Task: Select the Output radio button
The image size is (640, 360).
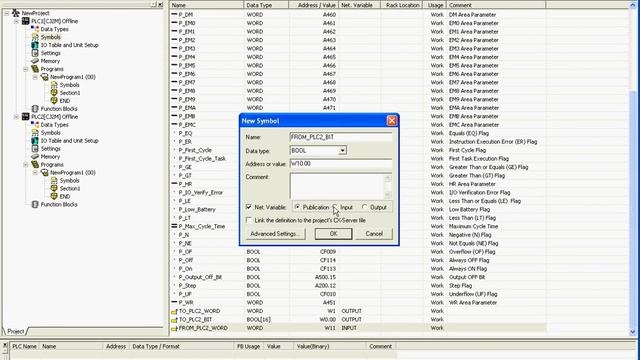Action: pos(364,207)
